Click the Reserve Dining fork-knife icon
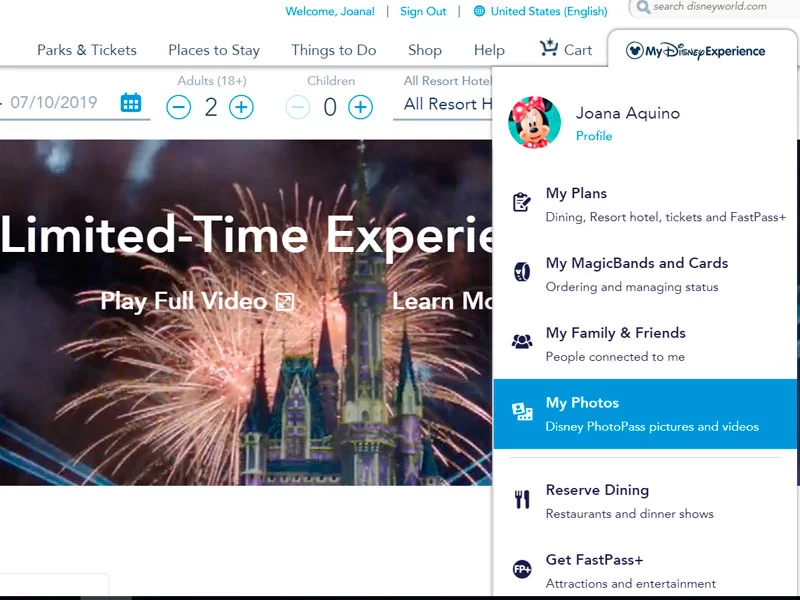This screenshot has height=600, width=800. coord(522,499)
